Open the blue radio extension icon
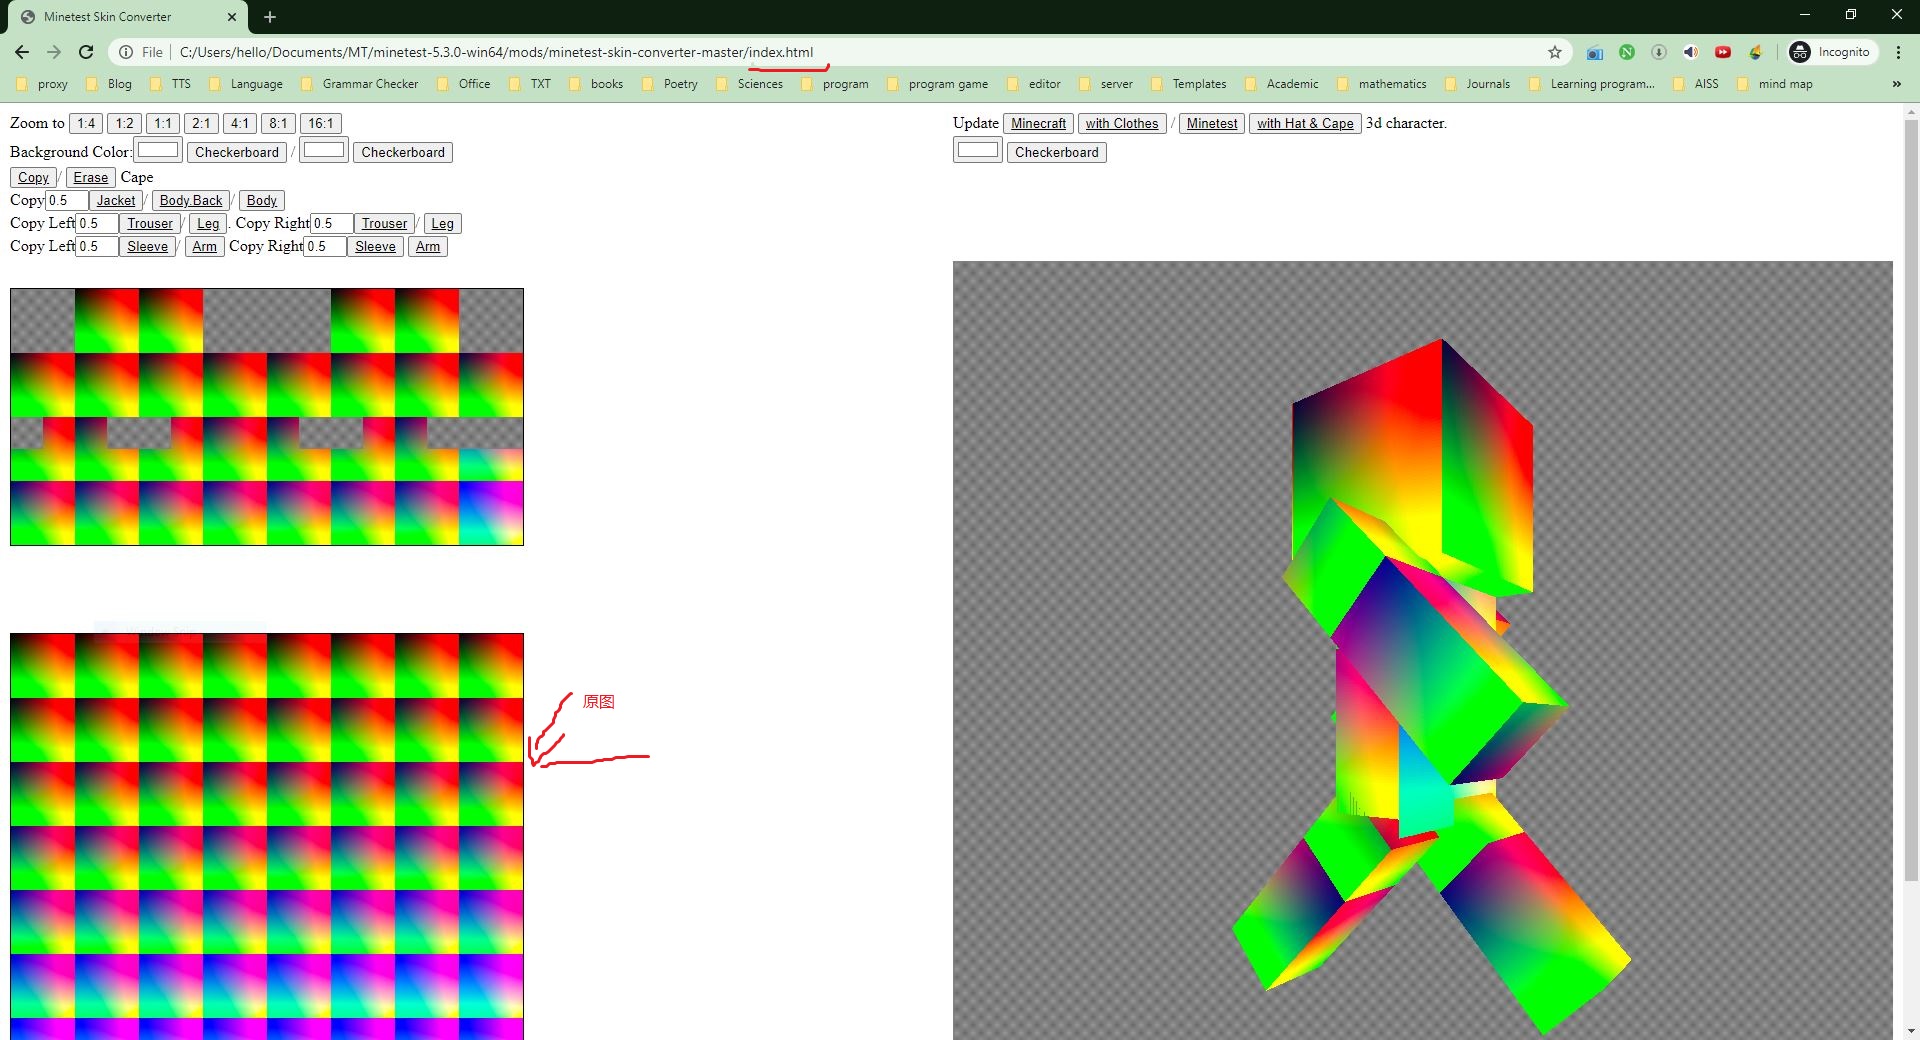This screenshot has width=1920, height=1040. tap(1594, 52)
